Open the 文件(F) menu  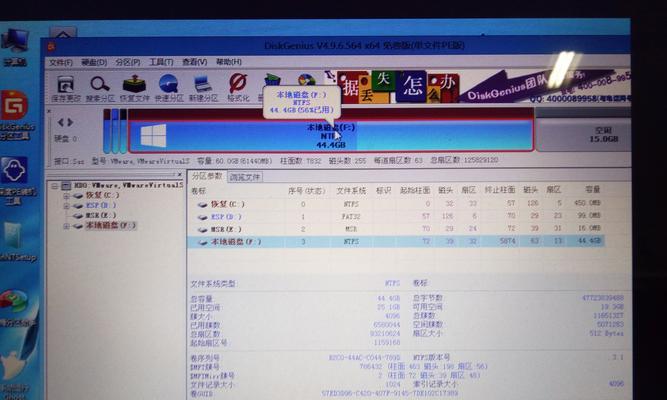click(x=61, y=63)
